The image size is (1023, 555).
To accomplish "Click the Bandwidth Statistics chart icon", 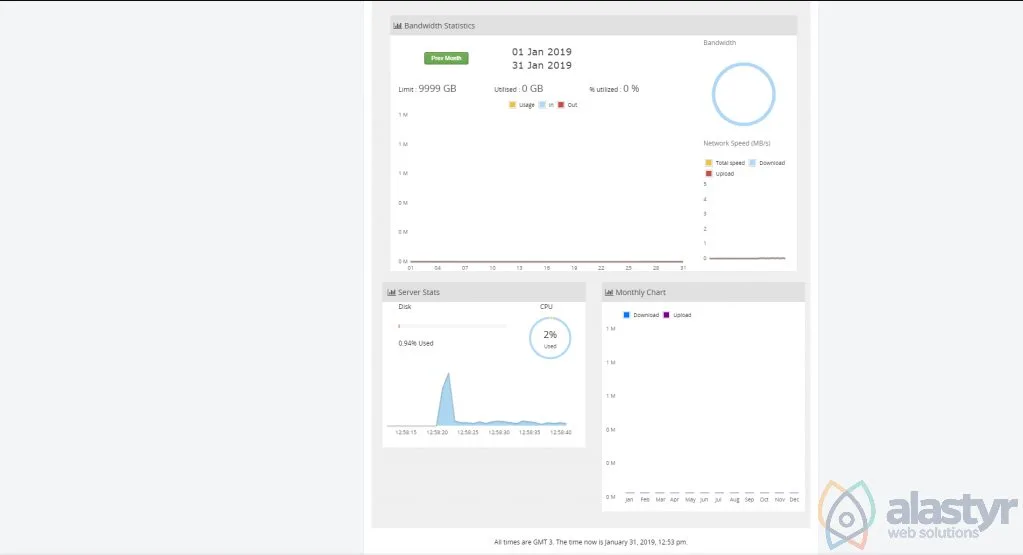I will 397,26.
